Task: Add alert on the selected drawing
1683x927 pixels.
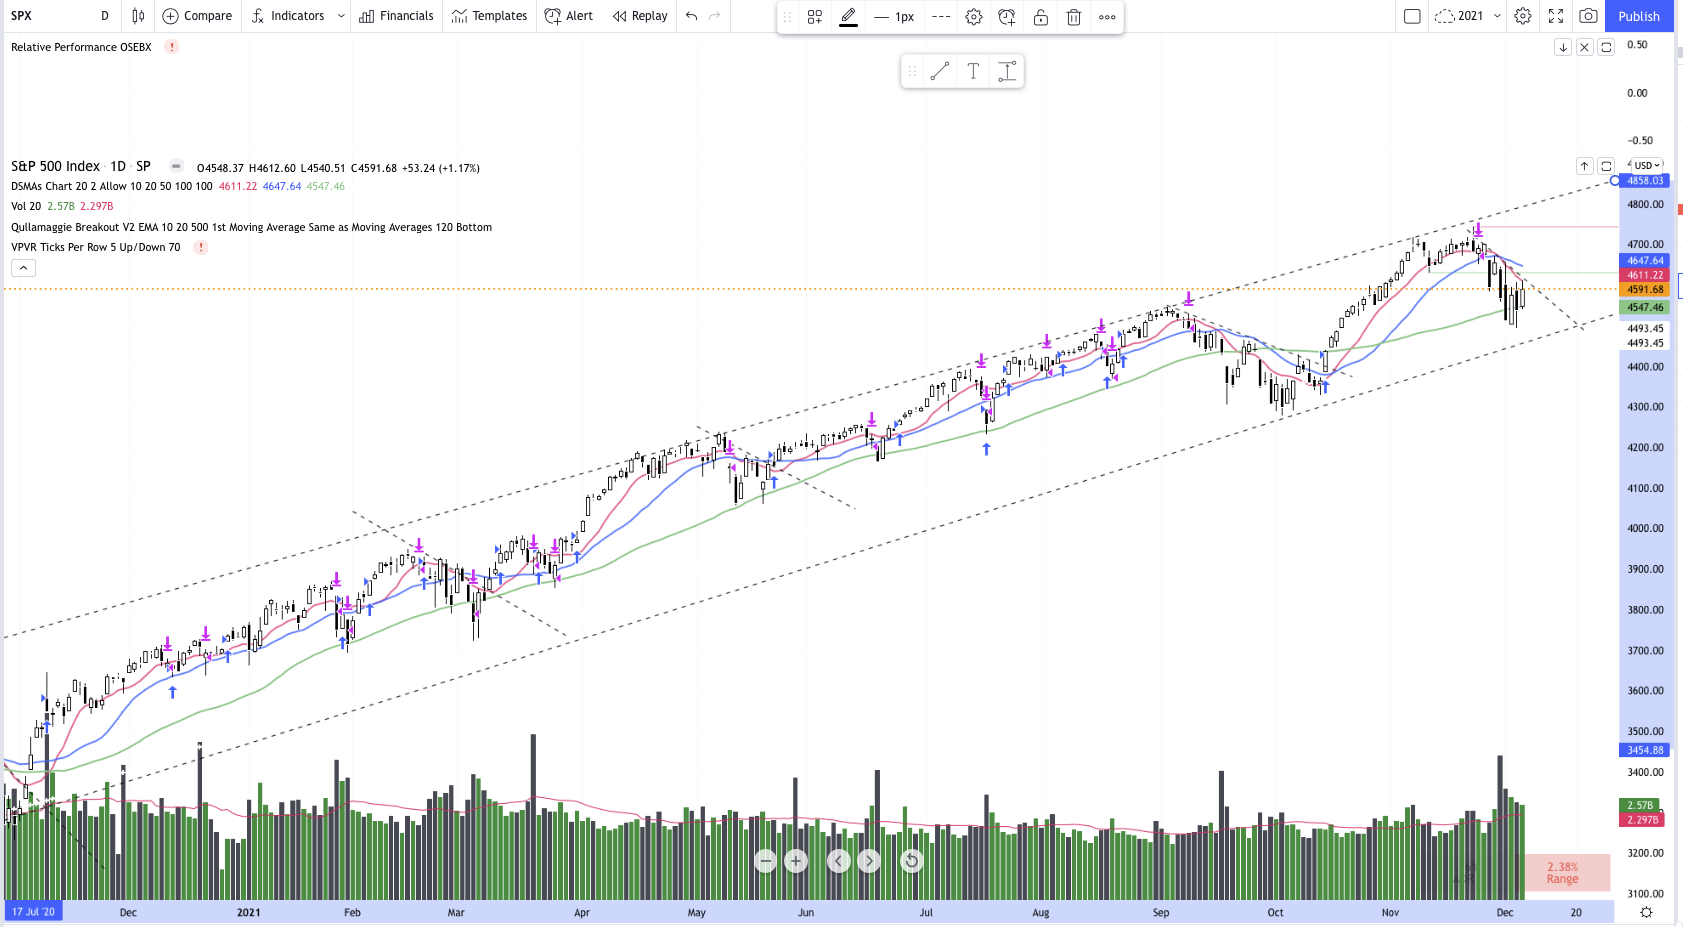Action: pos(1007,17)
